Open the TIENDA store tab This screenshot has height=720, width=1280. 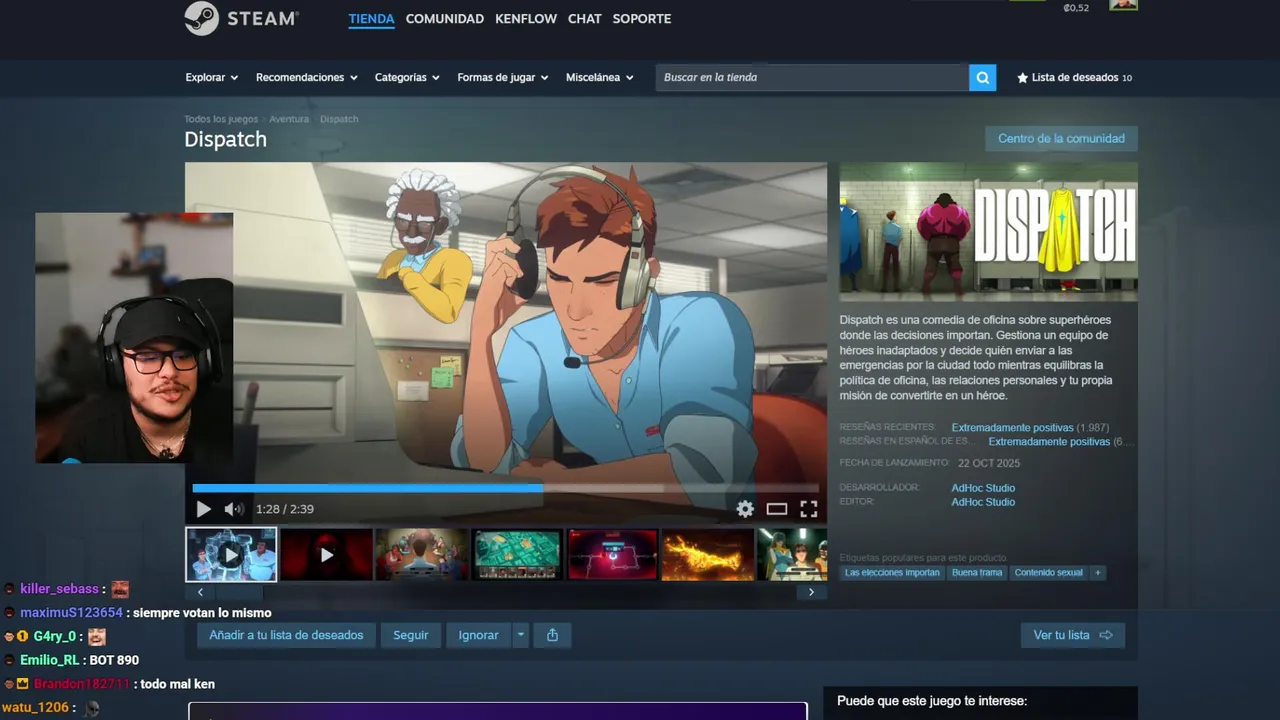tap(371, 19)
